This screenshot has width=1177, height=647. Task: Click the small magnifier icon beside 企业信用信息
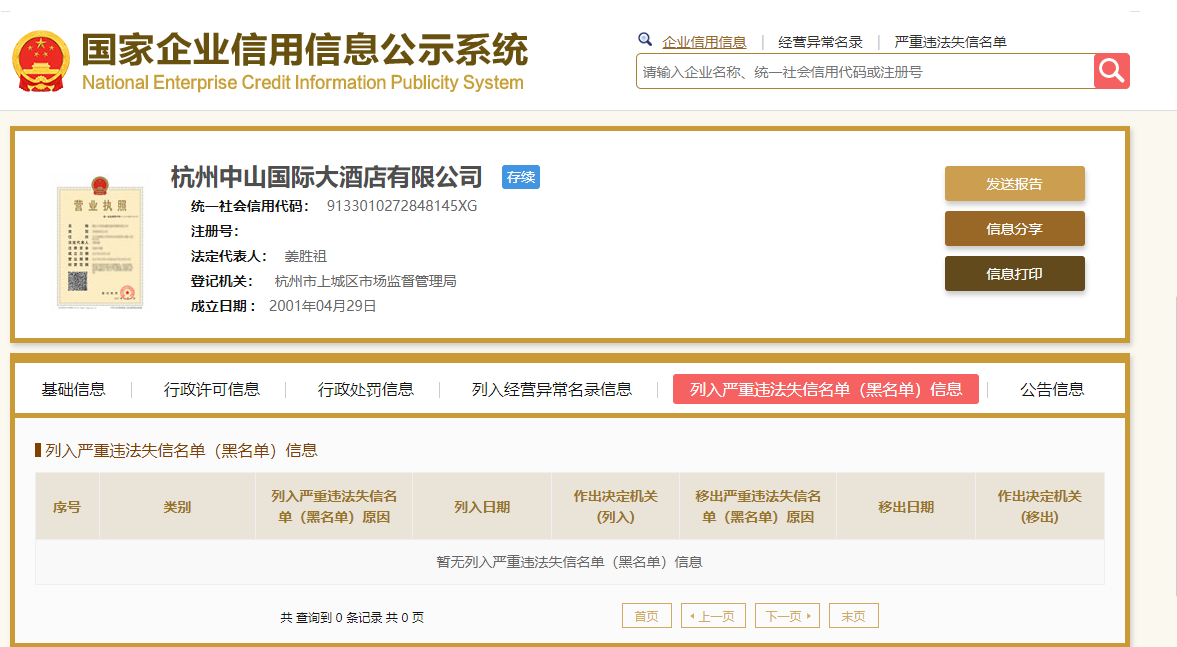(x=645, y=40)
